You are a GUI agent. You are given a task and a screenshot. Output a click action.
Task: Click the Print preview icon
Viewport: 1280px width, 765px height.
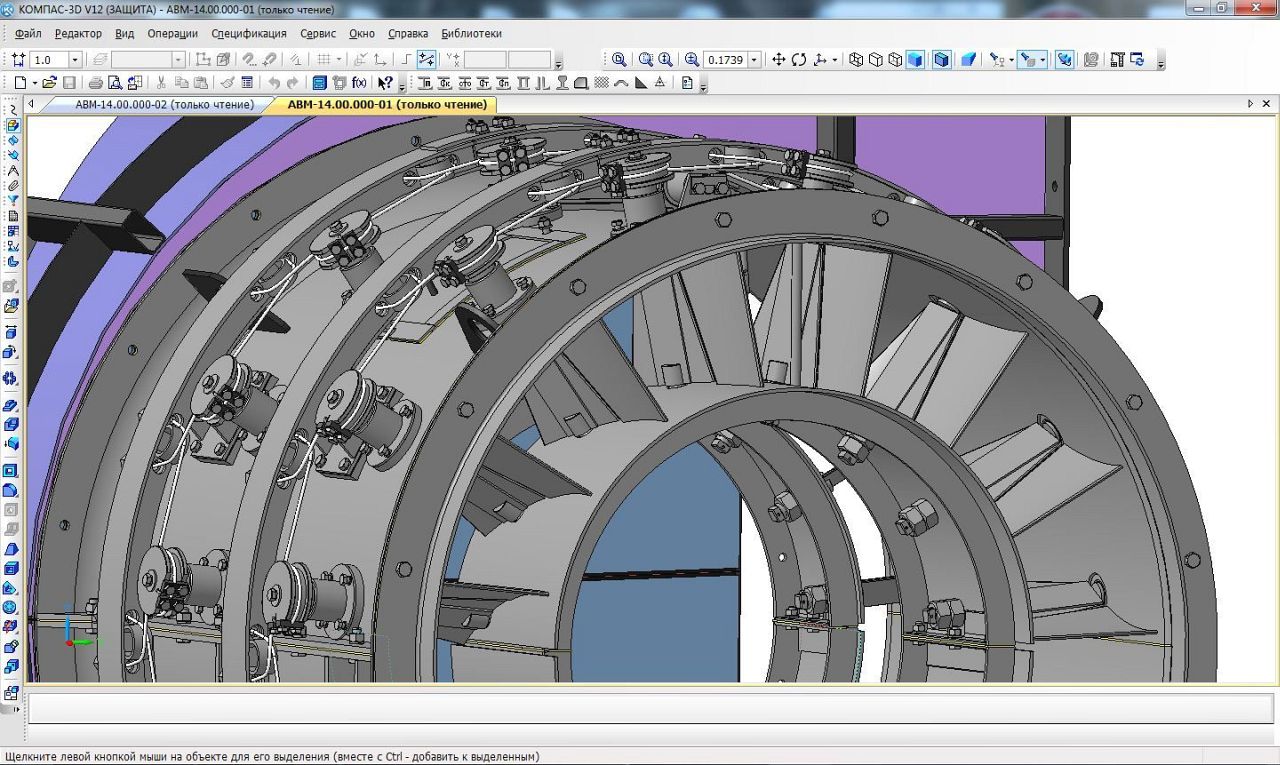coord(115,83)
